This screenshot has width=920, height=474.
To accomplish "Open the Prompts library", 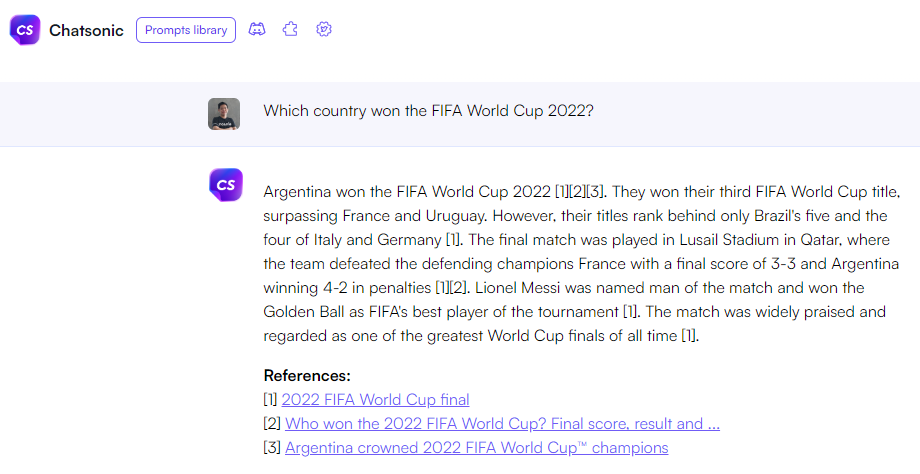I will pyautogui.click(x=186, y=30).
